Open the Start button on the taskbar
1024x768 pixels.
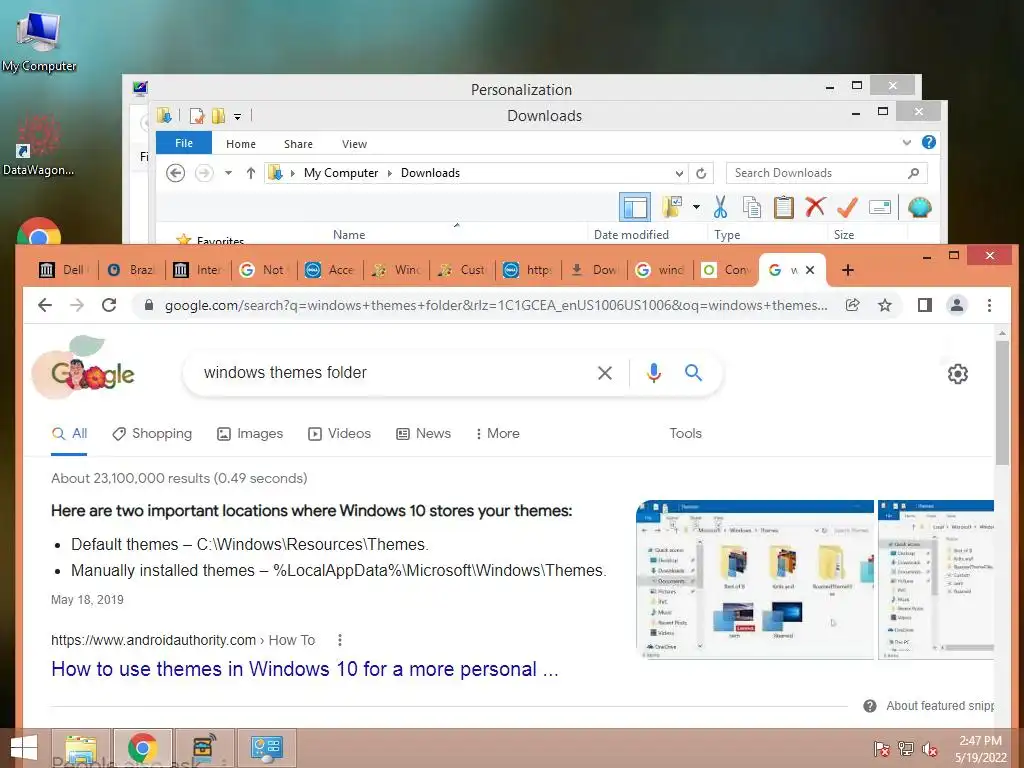[x=24, y=748]
